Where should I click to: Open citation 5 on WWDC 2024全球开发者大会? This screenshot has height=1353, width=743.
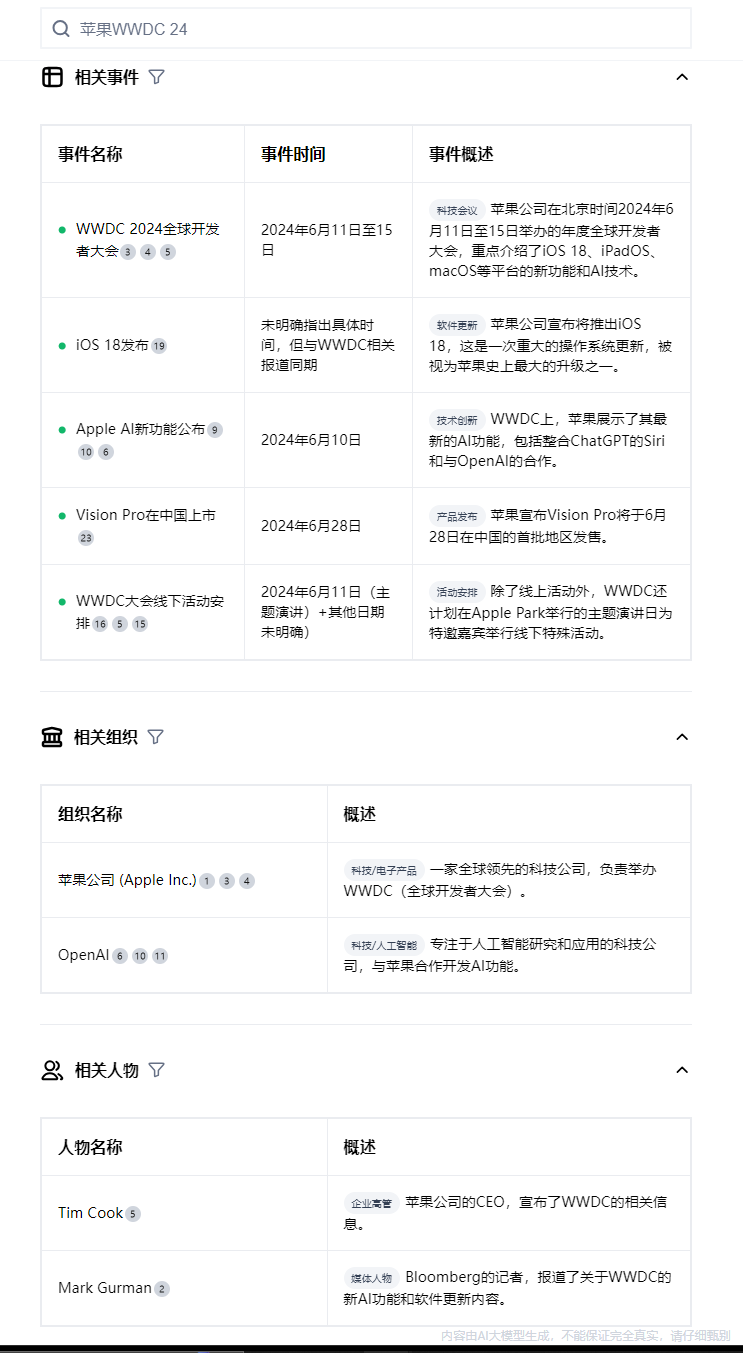tap(168, 252)
